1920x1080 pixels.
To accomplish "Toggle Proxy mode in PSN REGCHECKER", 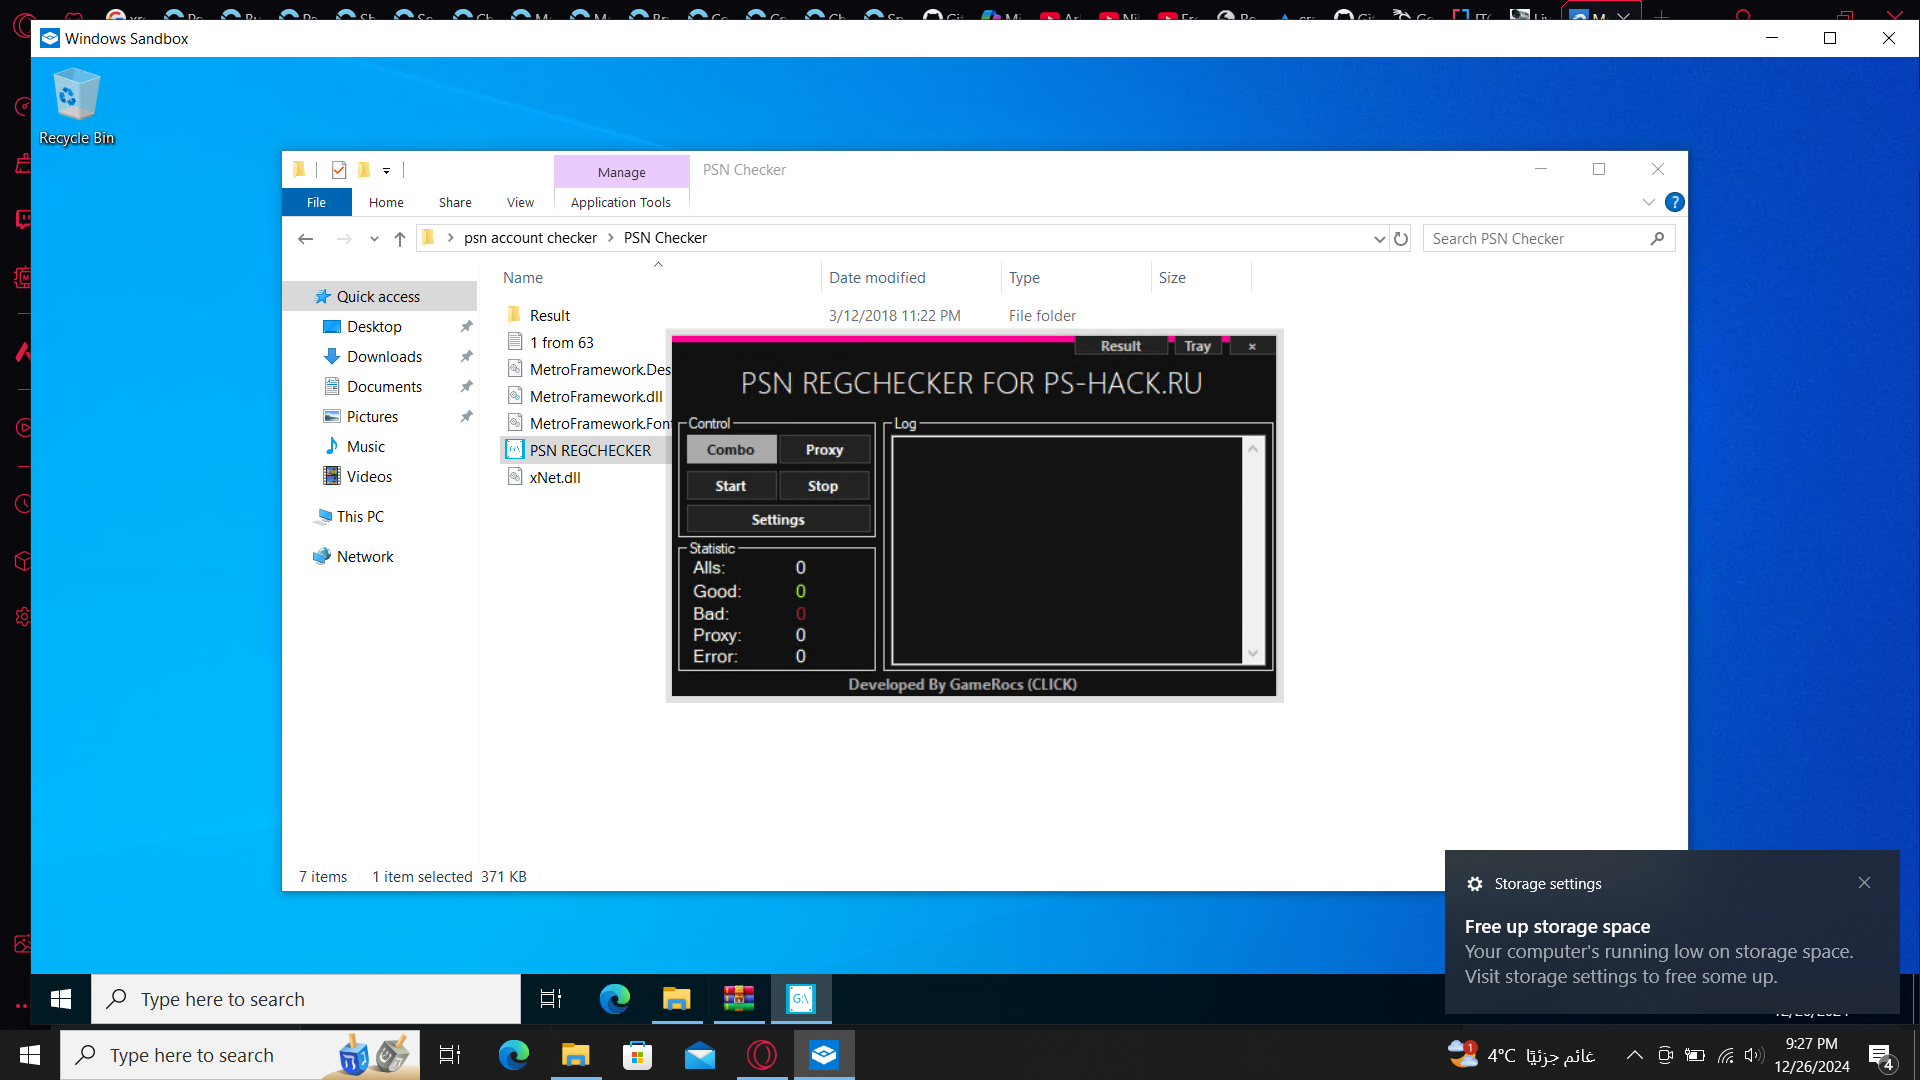I will pos(824,449).
